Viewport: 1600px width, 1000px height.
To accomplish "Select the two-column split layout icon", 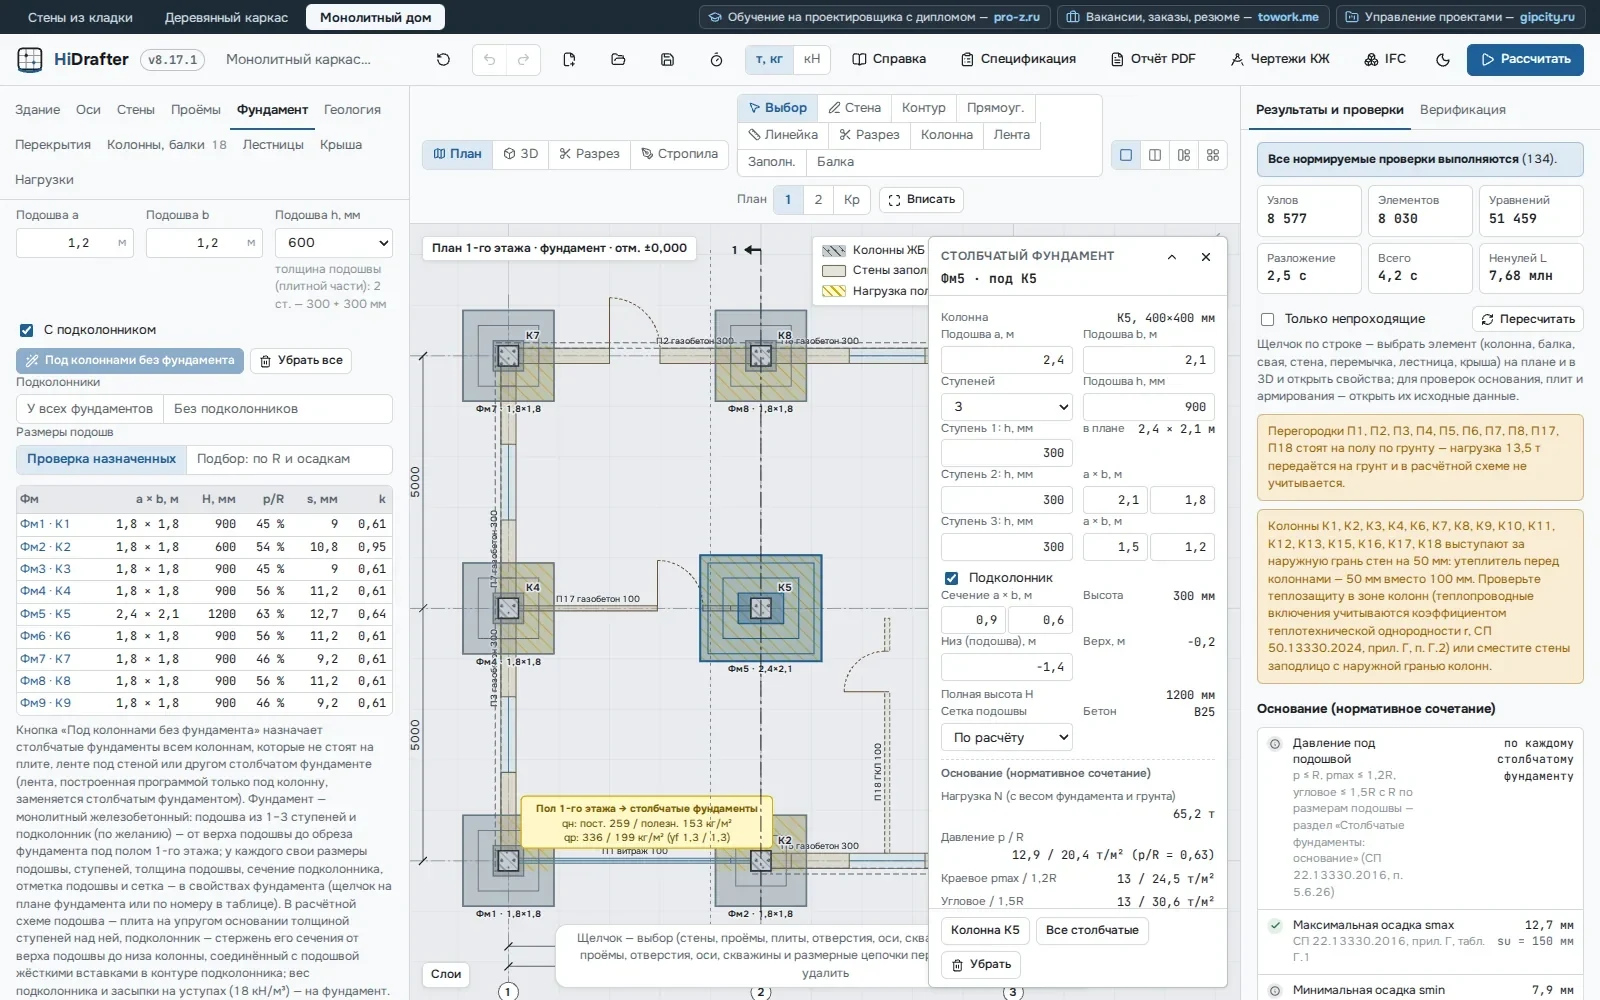I will [x=1155, y=155].
